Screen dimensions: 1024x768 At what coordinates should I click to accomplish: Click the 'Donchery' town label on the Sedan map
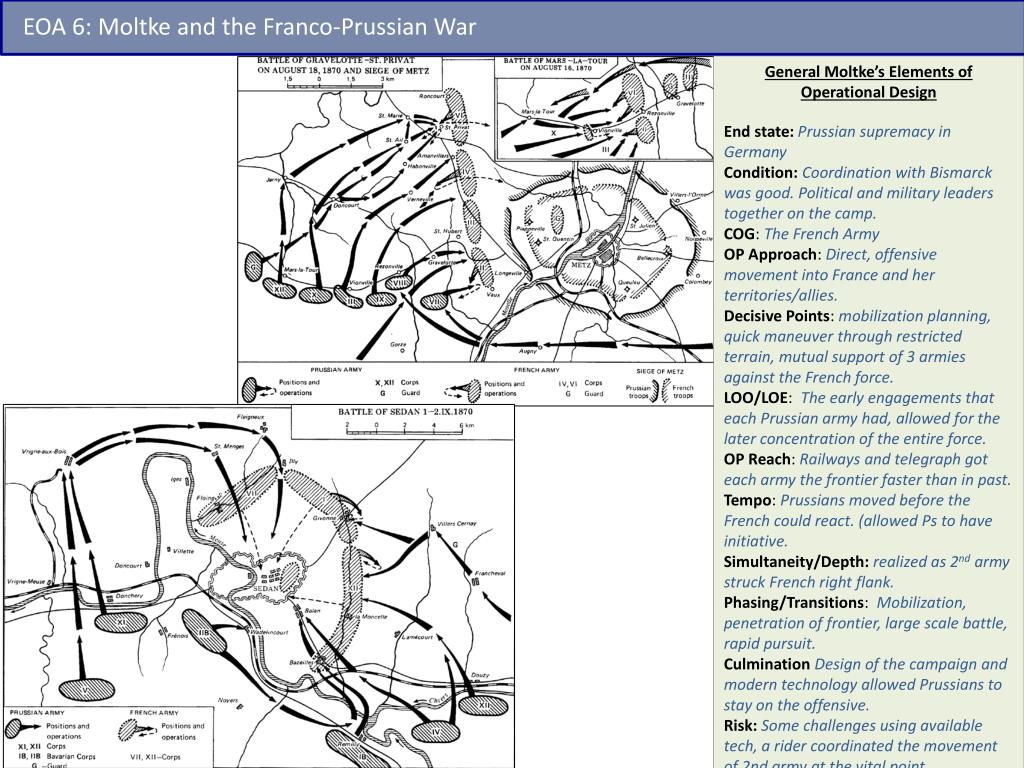[x=129, y=596]
